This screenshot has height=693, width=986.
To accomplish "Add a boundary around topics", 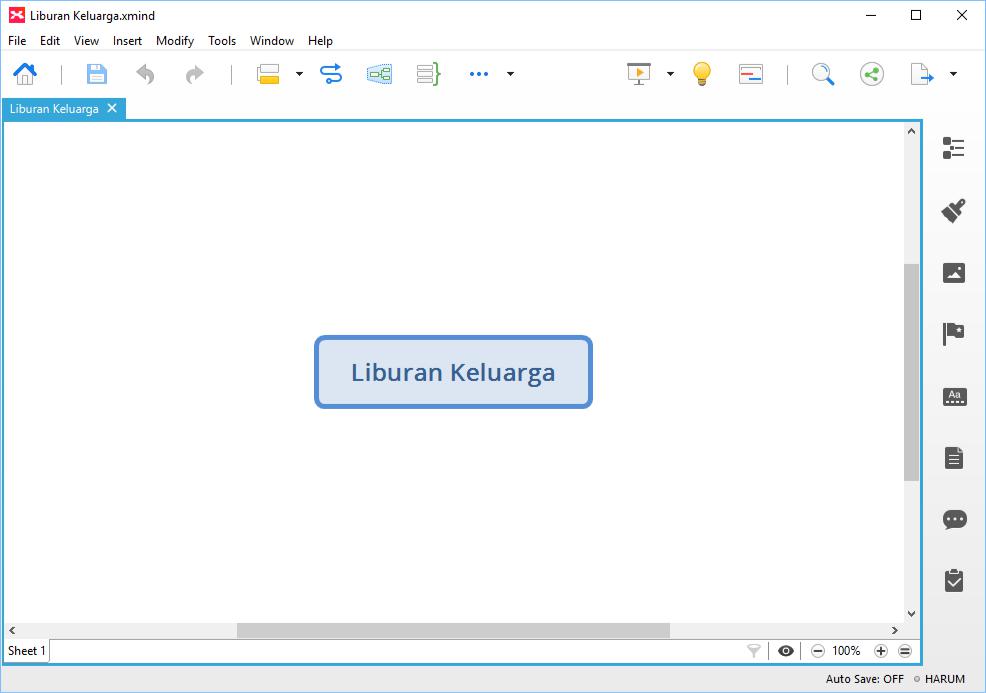I will pyautogui.click(x=379, y=74).
